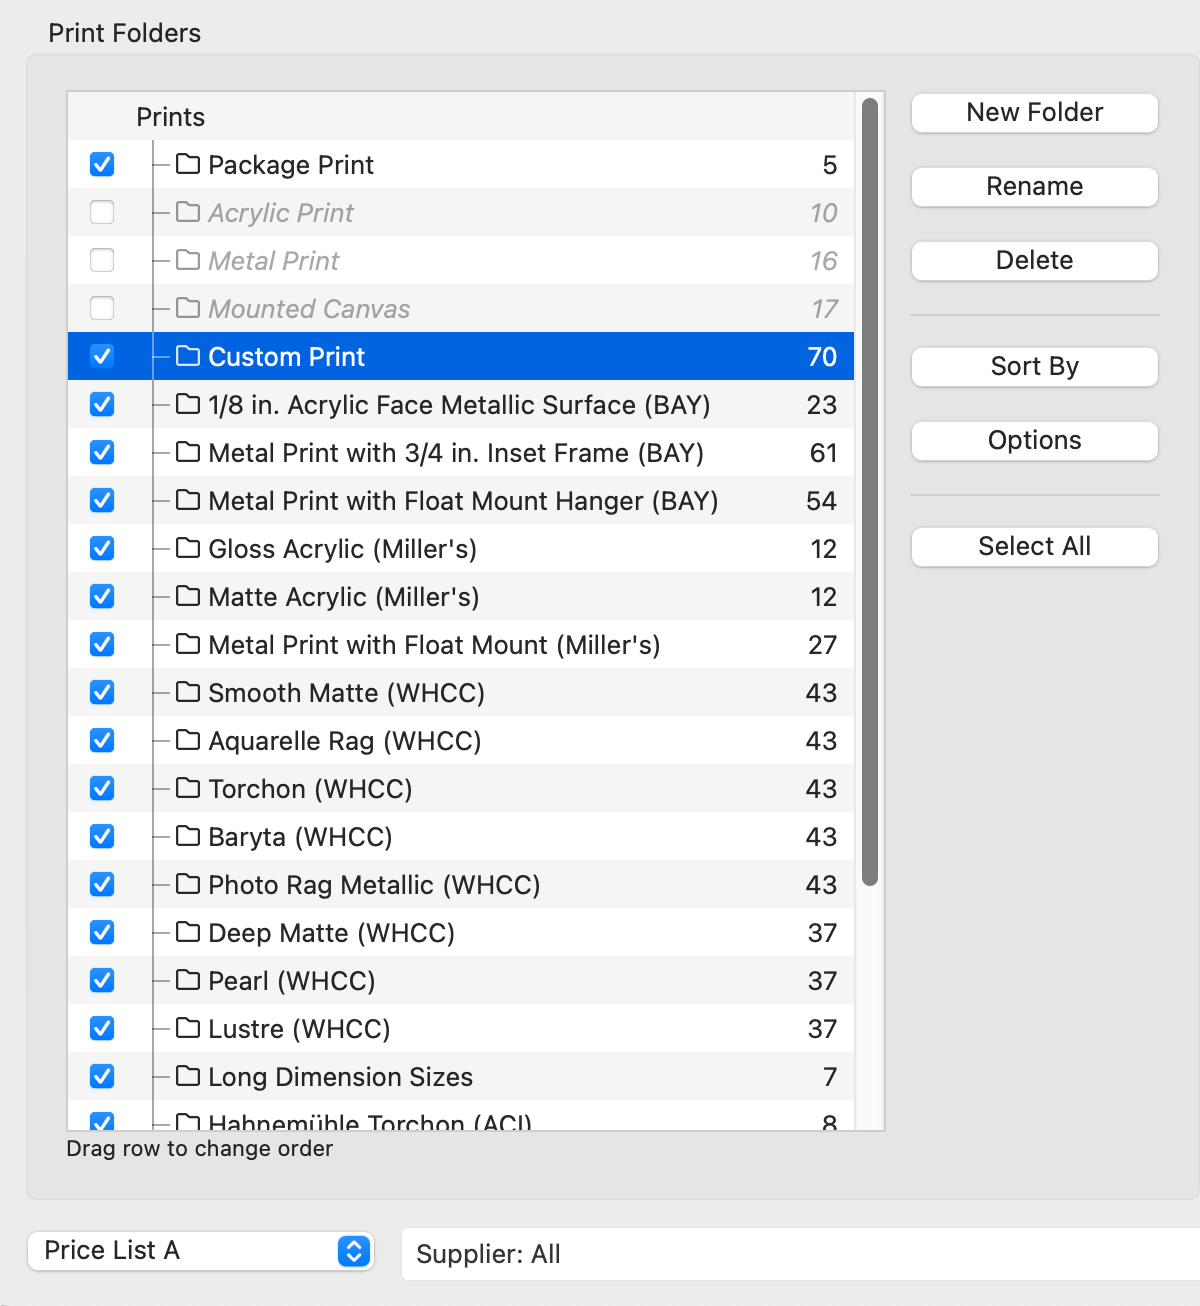Viewport: 1200px width, 1306px height.
Task: Click folder icon beside Long Dimension Sizes
Action: pos(188,1076)
